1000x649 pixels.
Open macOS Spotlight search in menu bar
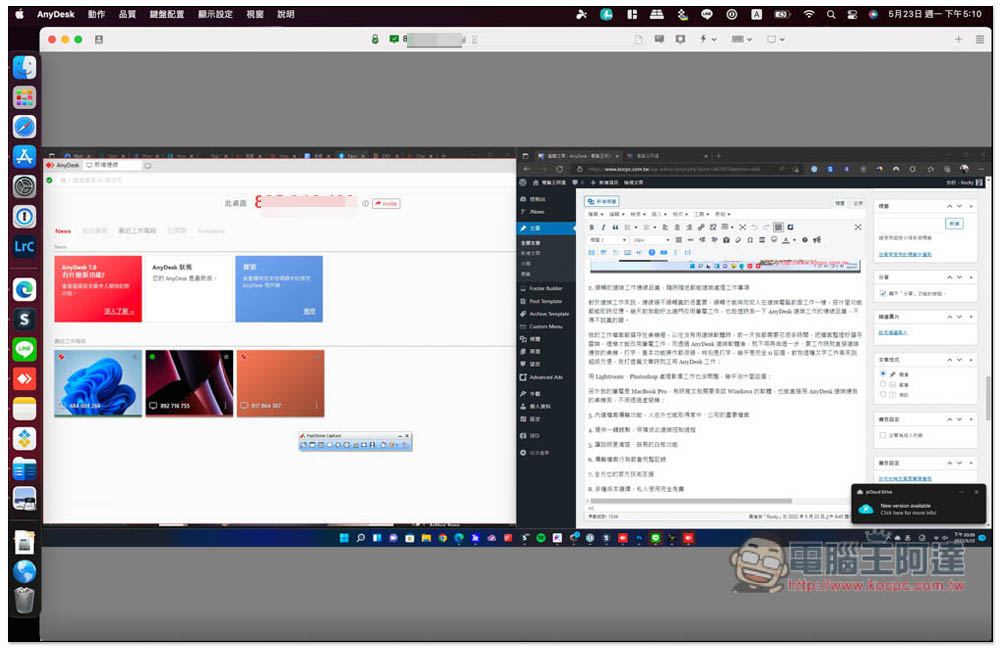[x=830, y=14]
